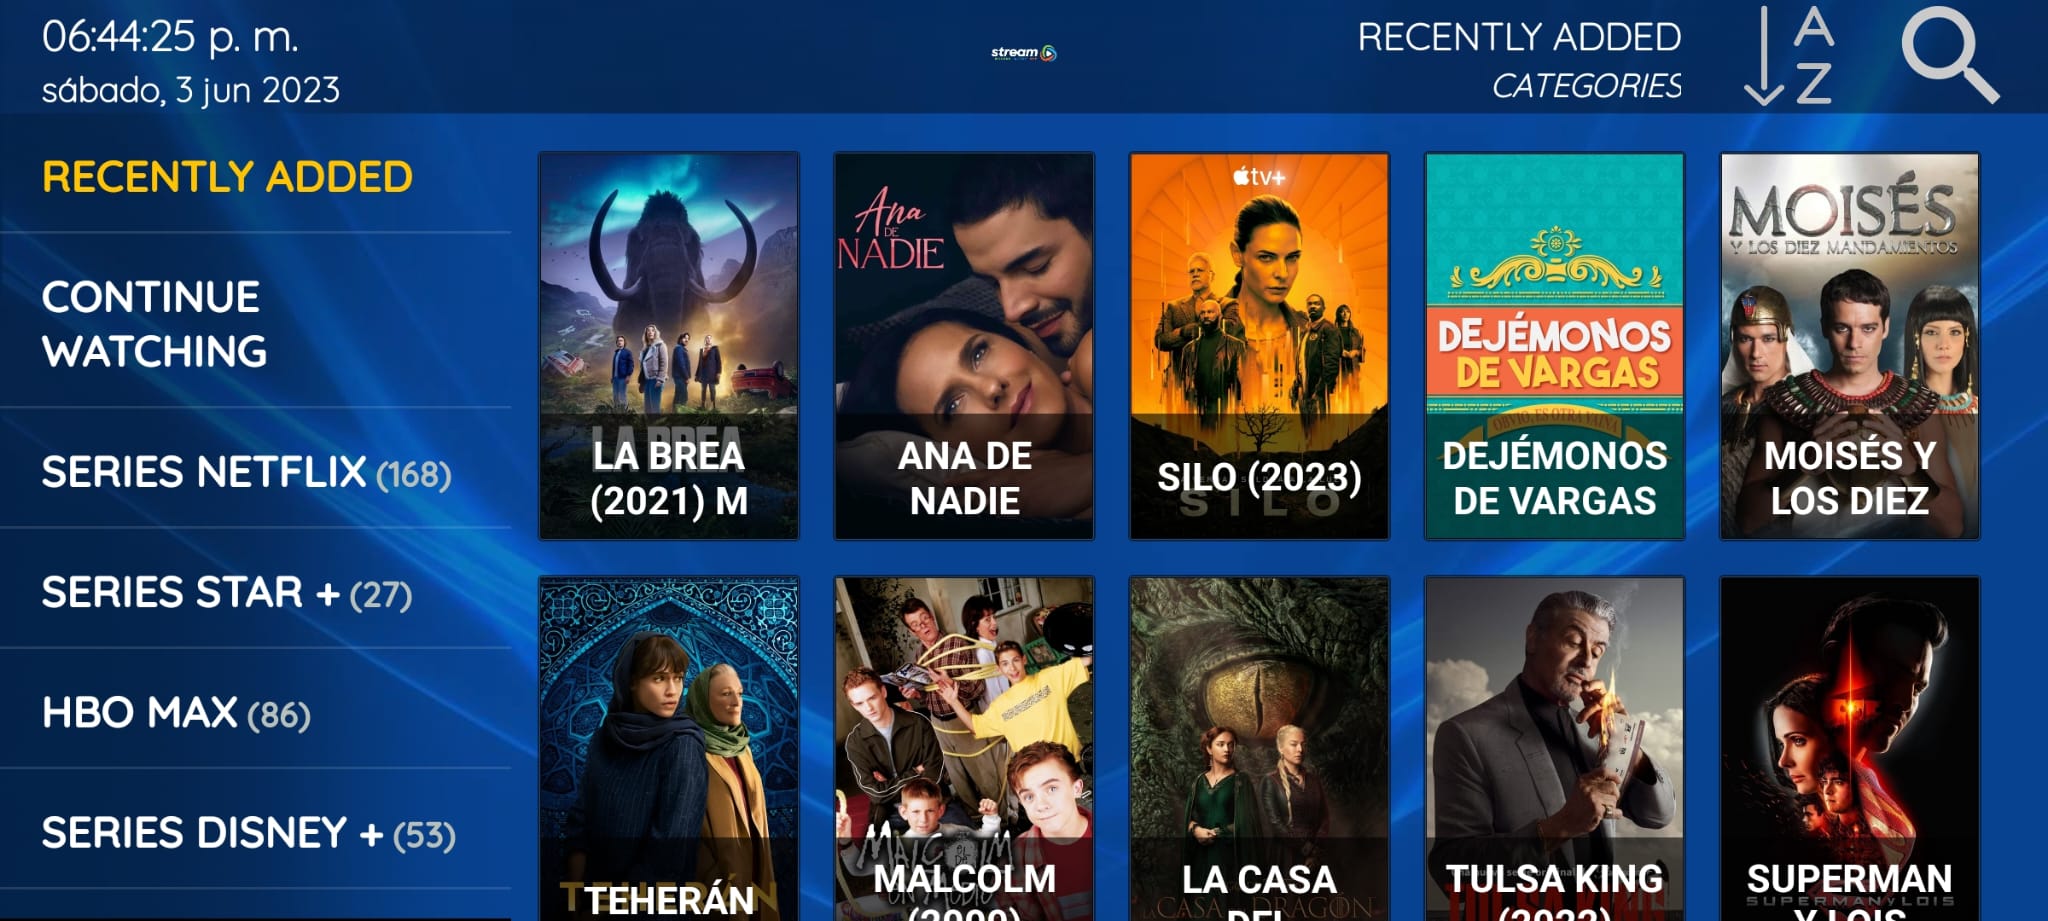Select Series Disney + (53) category

pos(249,832)
